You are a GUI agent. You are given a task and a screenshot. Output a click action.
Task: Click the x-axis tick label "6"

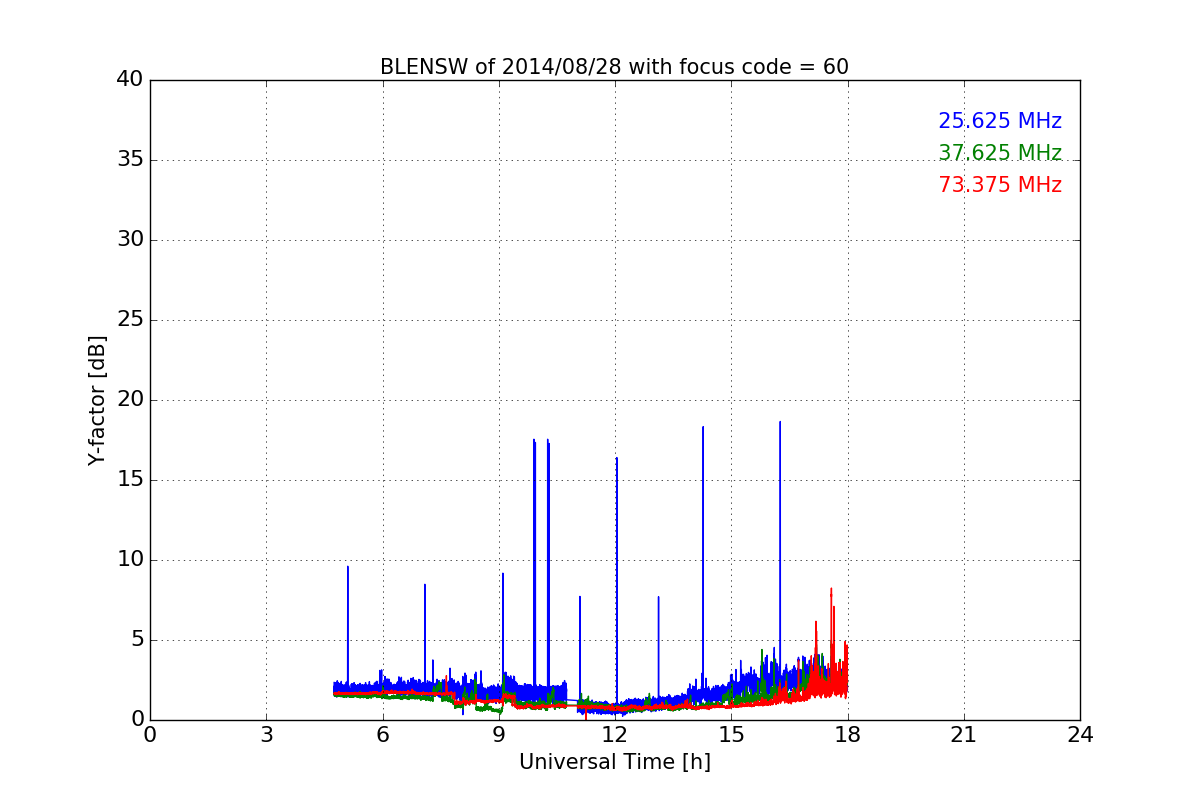pos(382,733)
